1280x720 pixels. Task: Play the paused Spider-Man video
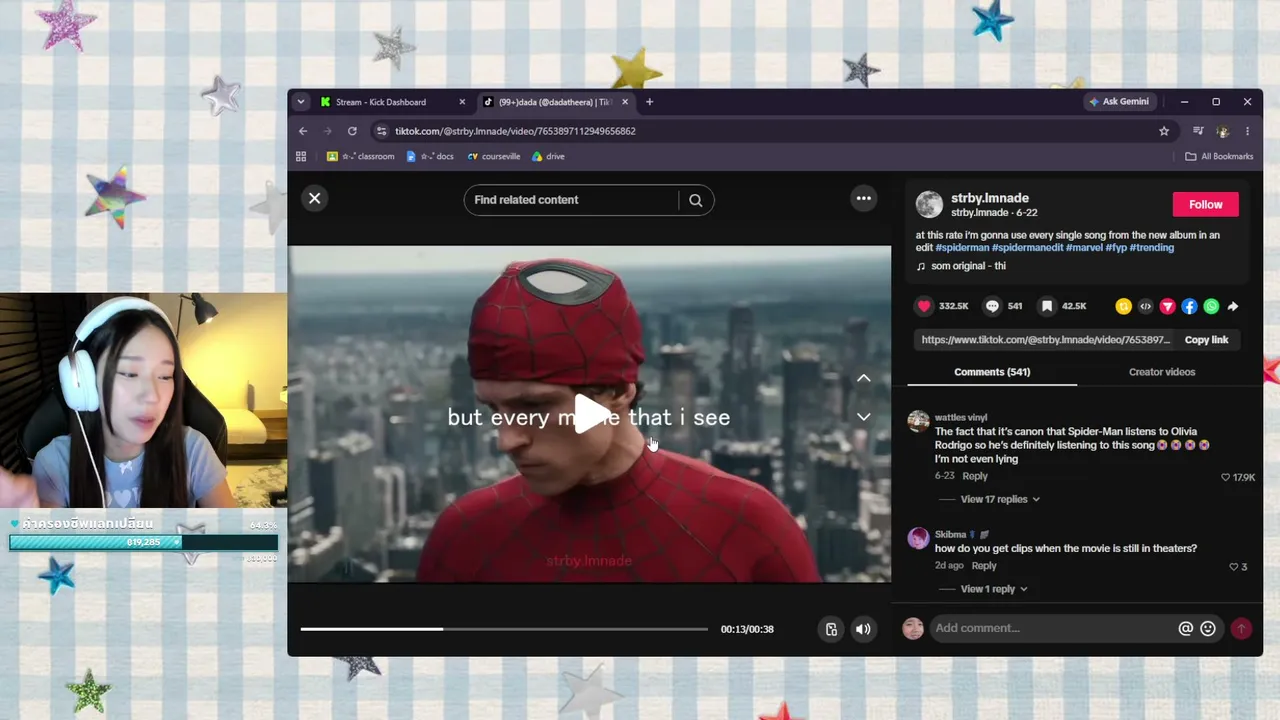pyautogui.click(x=591, y=415)
